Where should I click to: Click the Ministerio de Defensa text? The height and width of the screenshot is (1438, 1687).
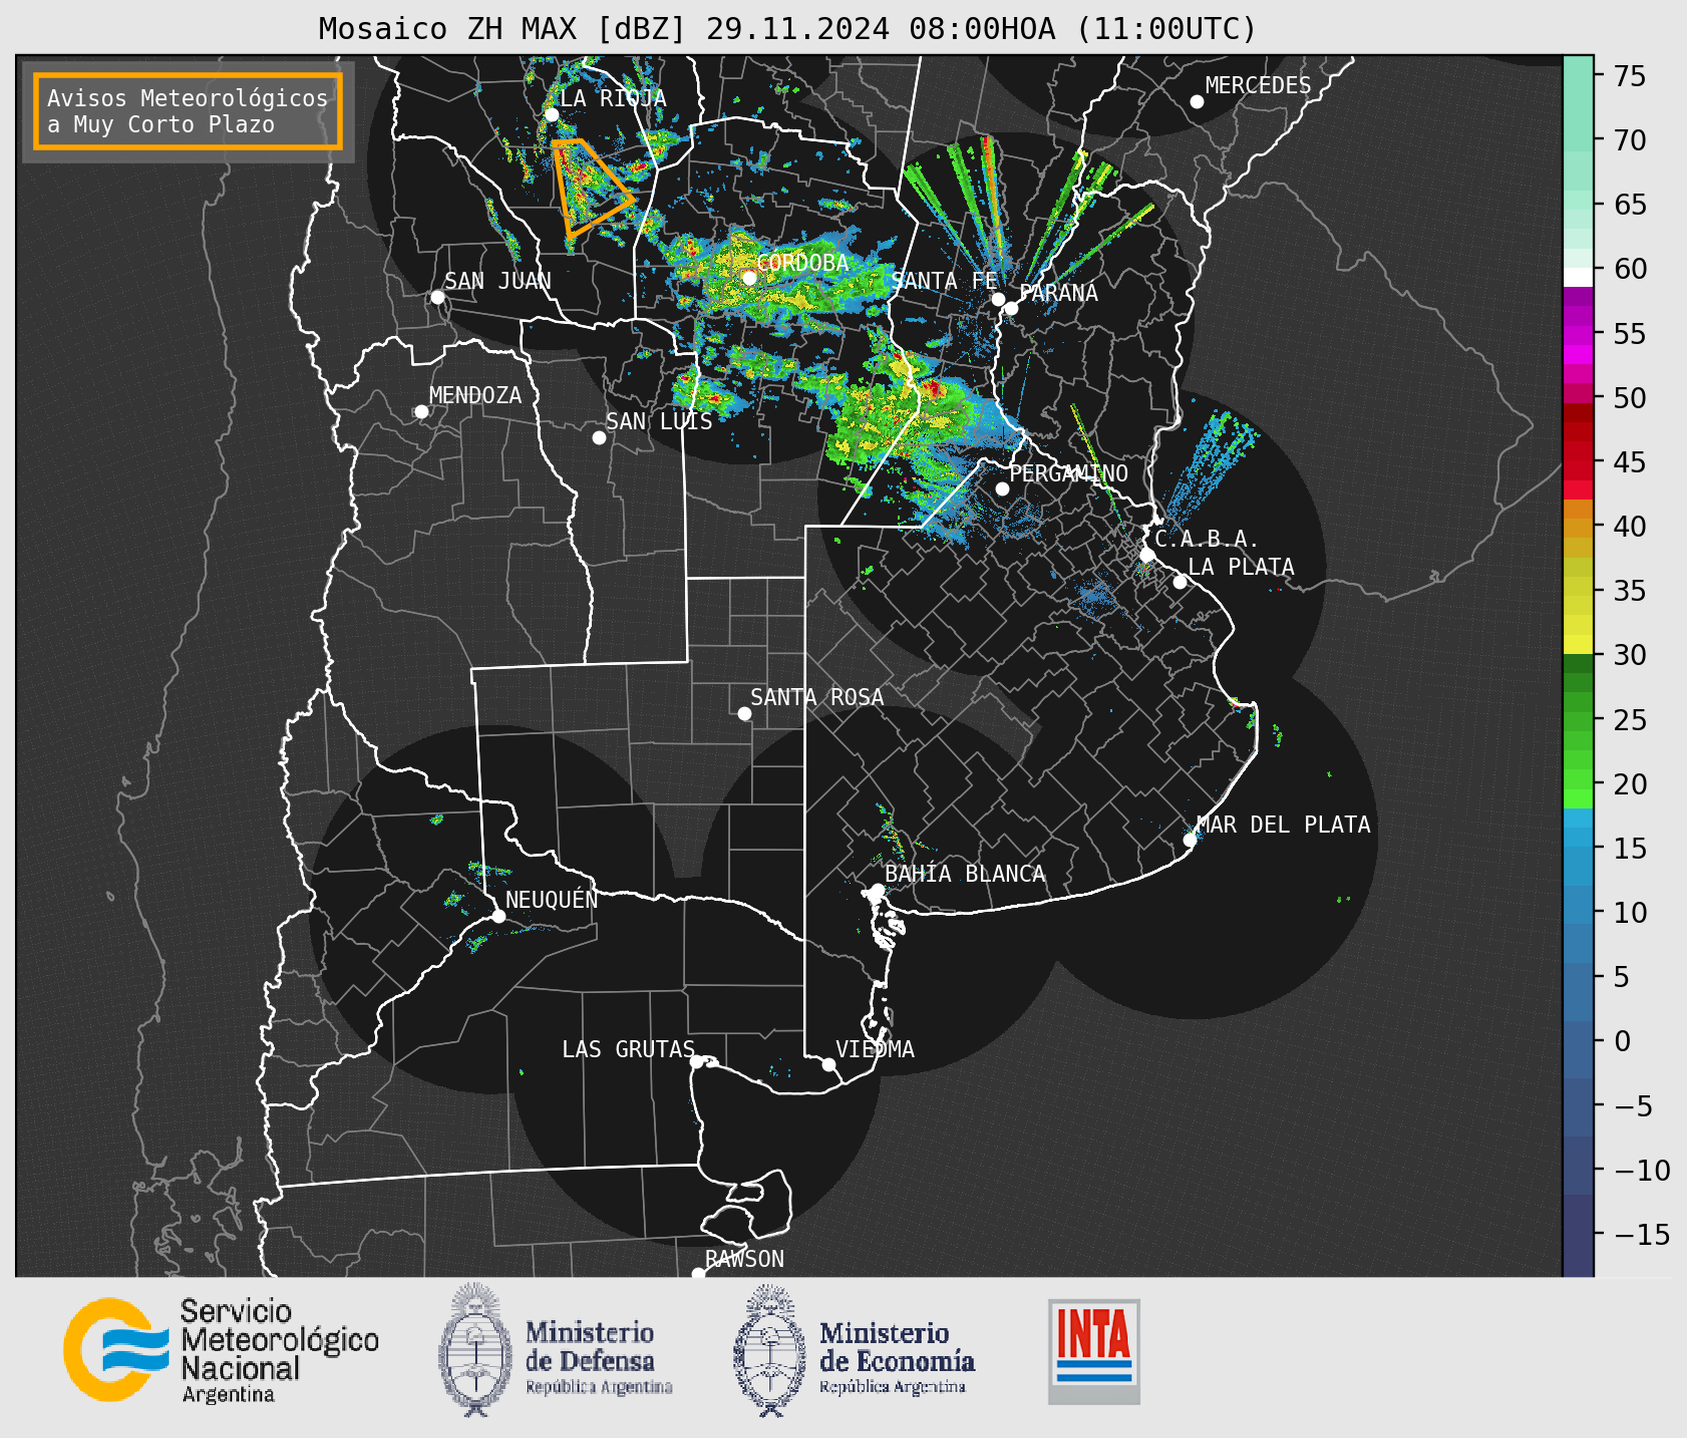599,1358
